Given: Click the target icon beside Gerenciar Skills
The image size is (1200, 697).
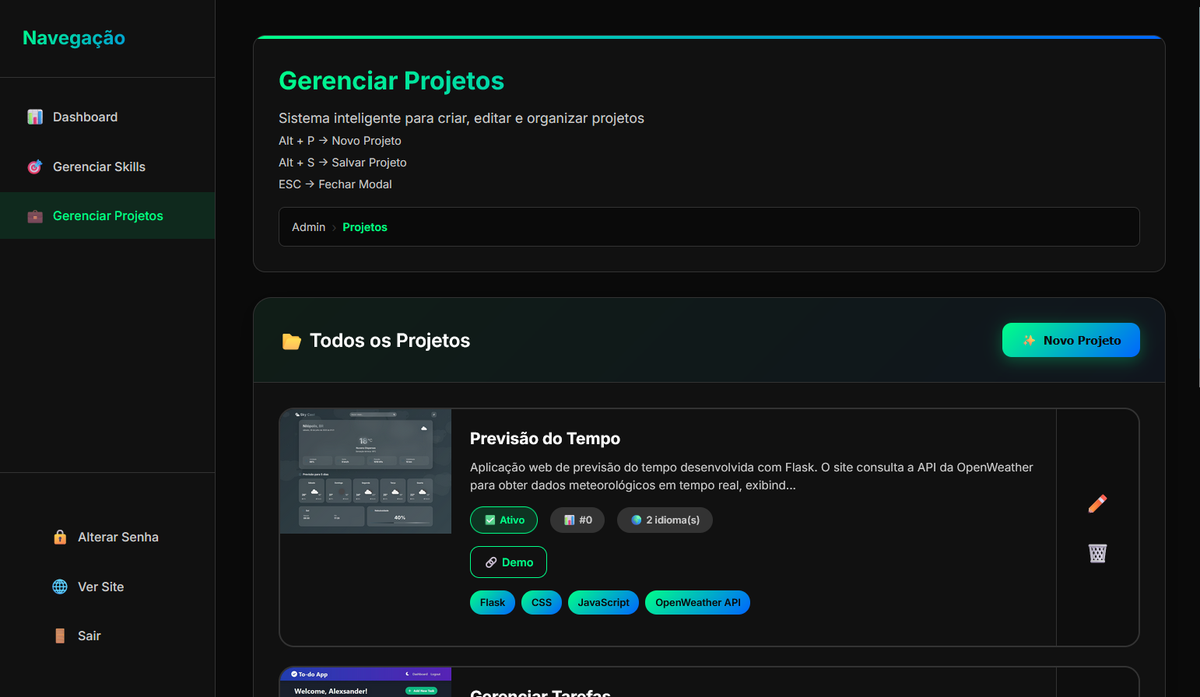Looking at the screenshot, I should pos(35,167).
